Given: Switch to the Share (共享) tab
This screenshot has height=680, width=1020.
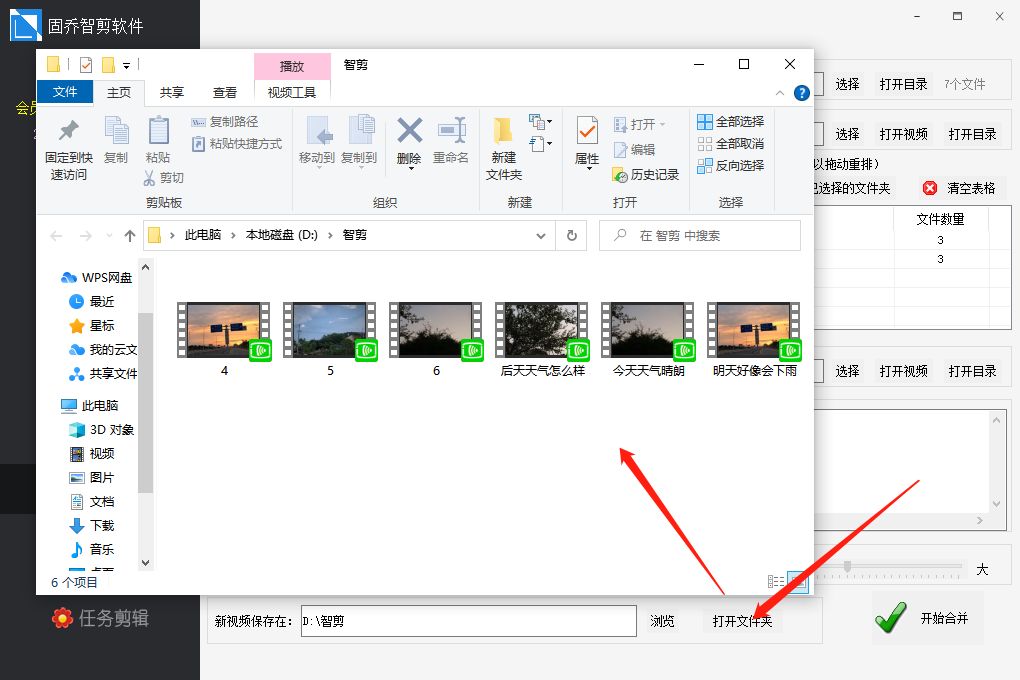Looking at the screenshot, I should pyautogui.click(x=172, y=92).
